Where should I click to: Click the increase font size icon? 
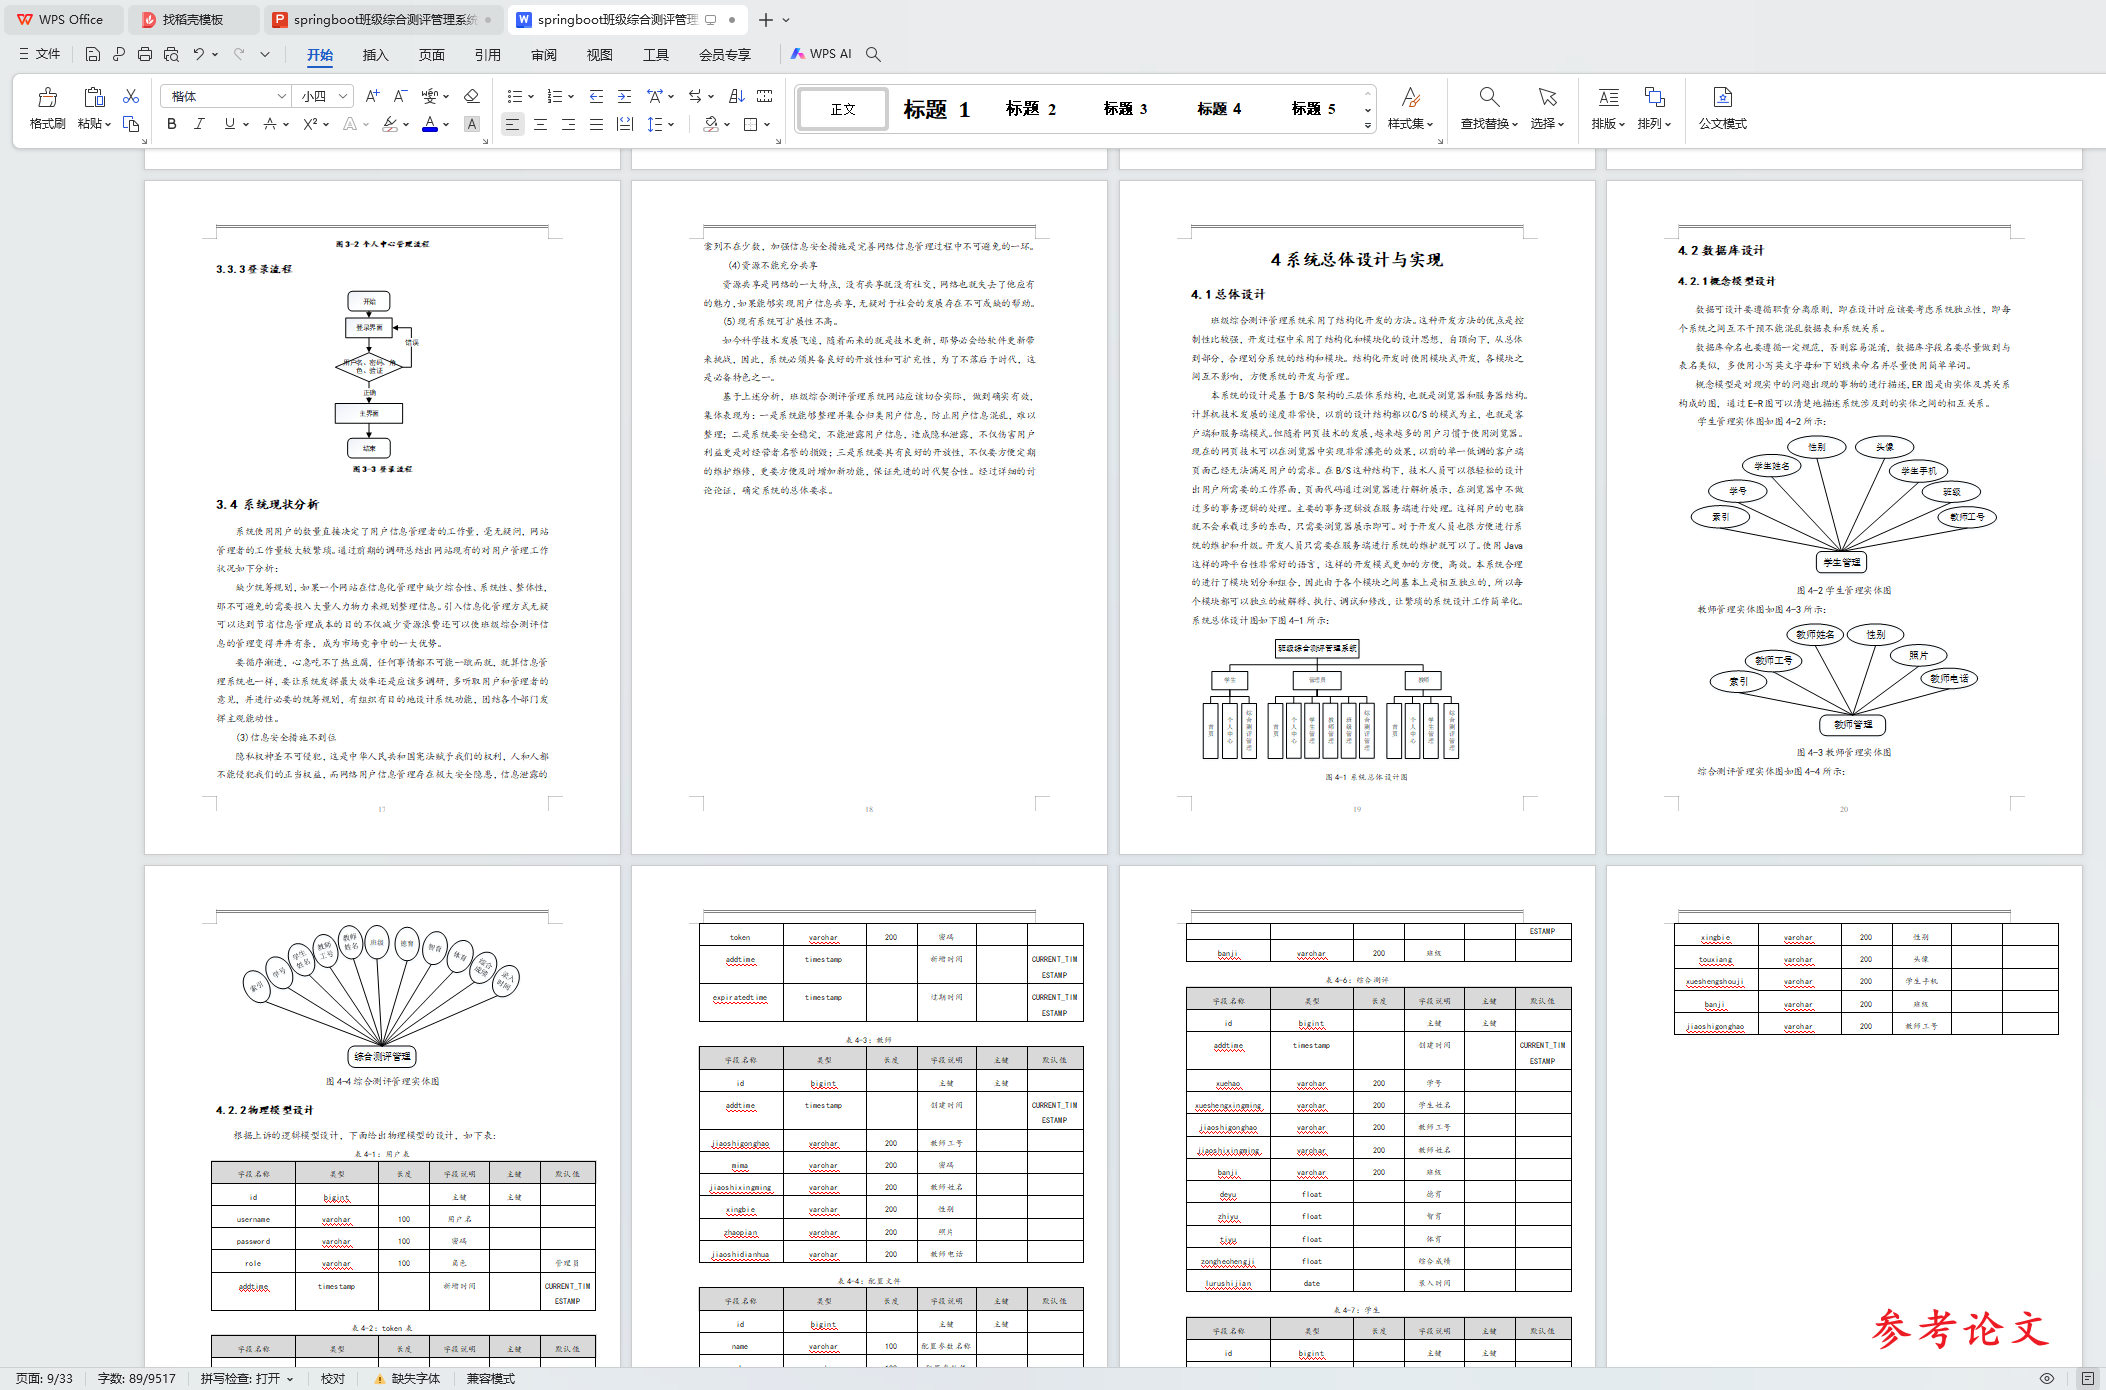point(372,96)
